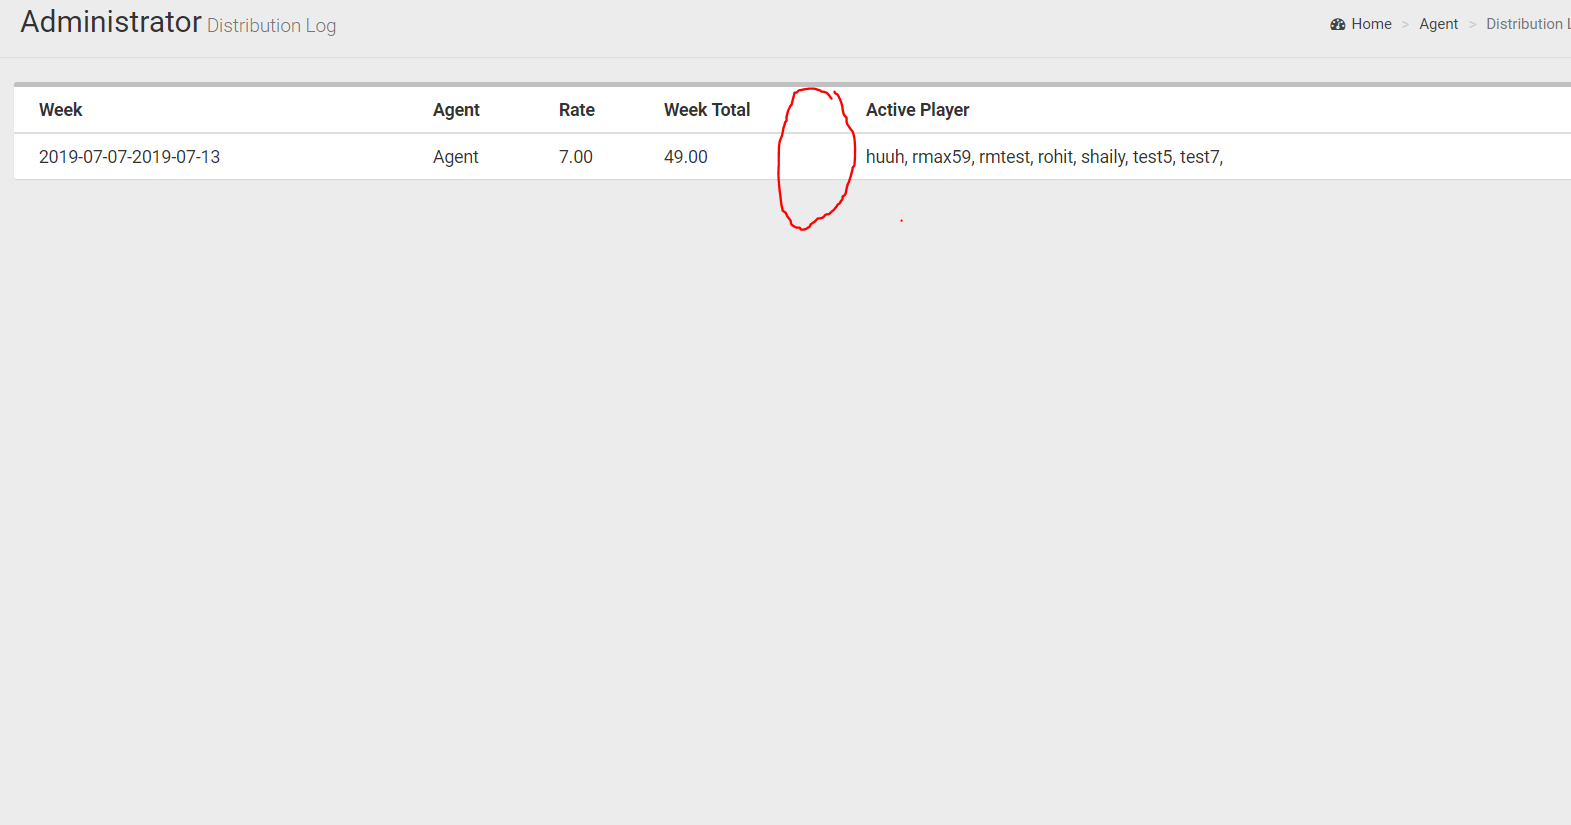Select player name test7 in the list
Screen dimensions: 1571x825
(x=1199, y=157)
